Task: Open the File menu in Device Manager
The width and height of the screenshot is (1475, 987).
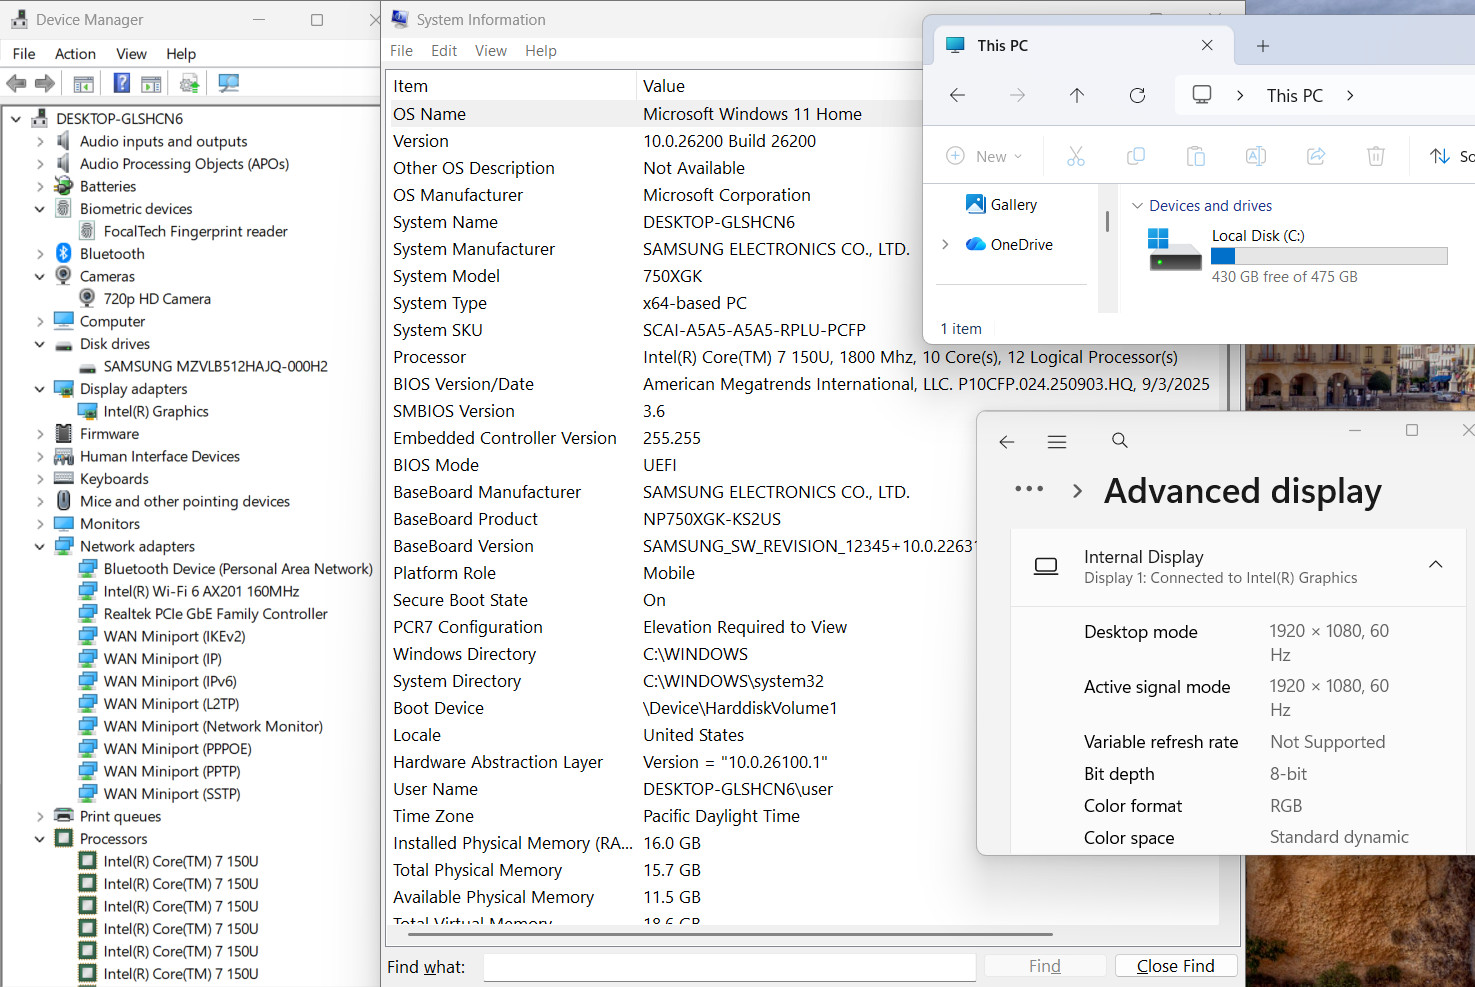Action: [24, 54]
